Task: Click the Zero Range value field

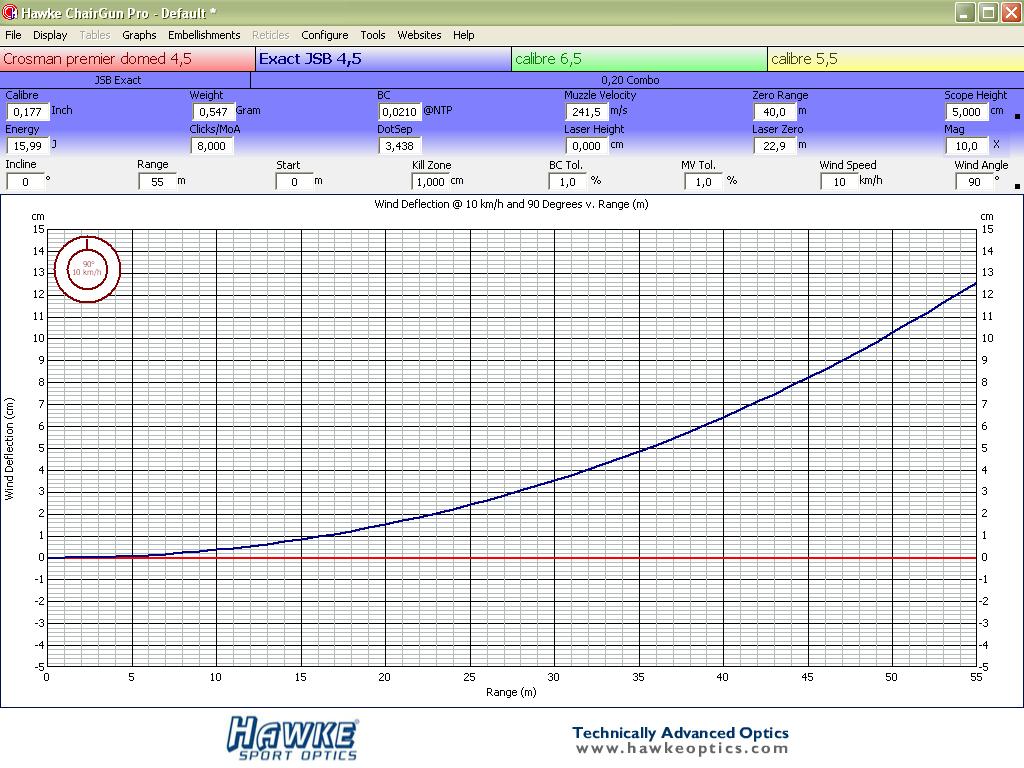Action: (773, 112)
